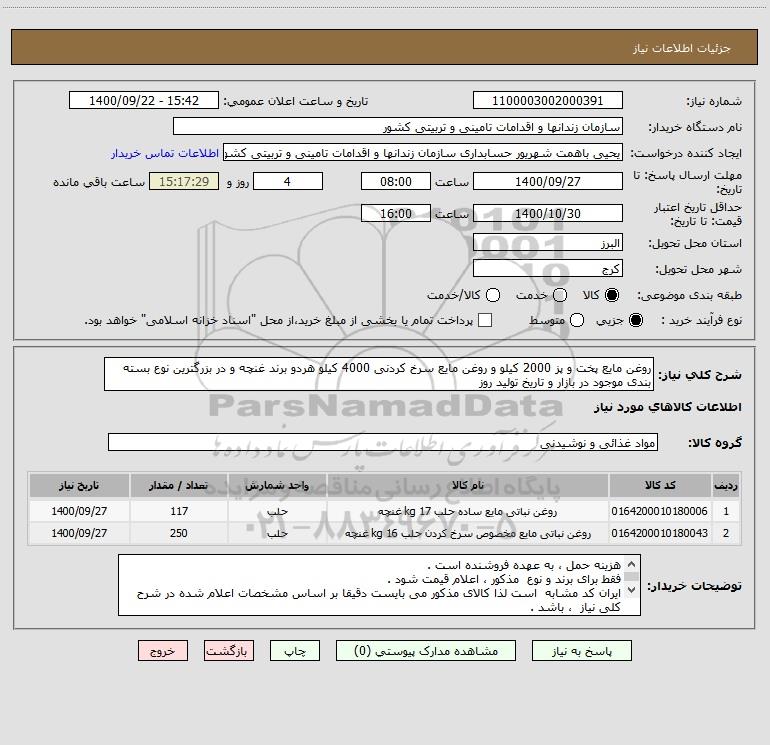Click quantity cell 250
The height and width of the screenshot is (745, 770).
(179, 533)
